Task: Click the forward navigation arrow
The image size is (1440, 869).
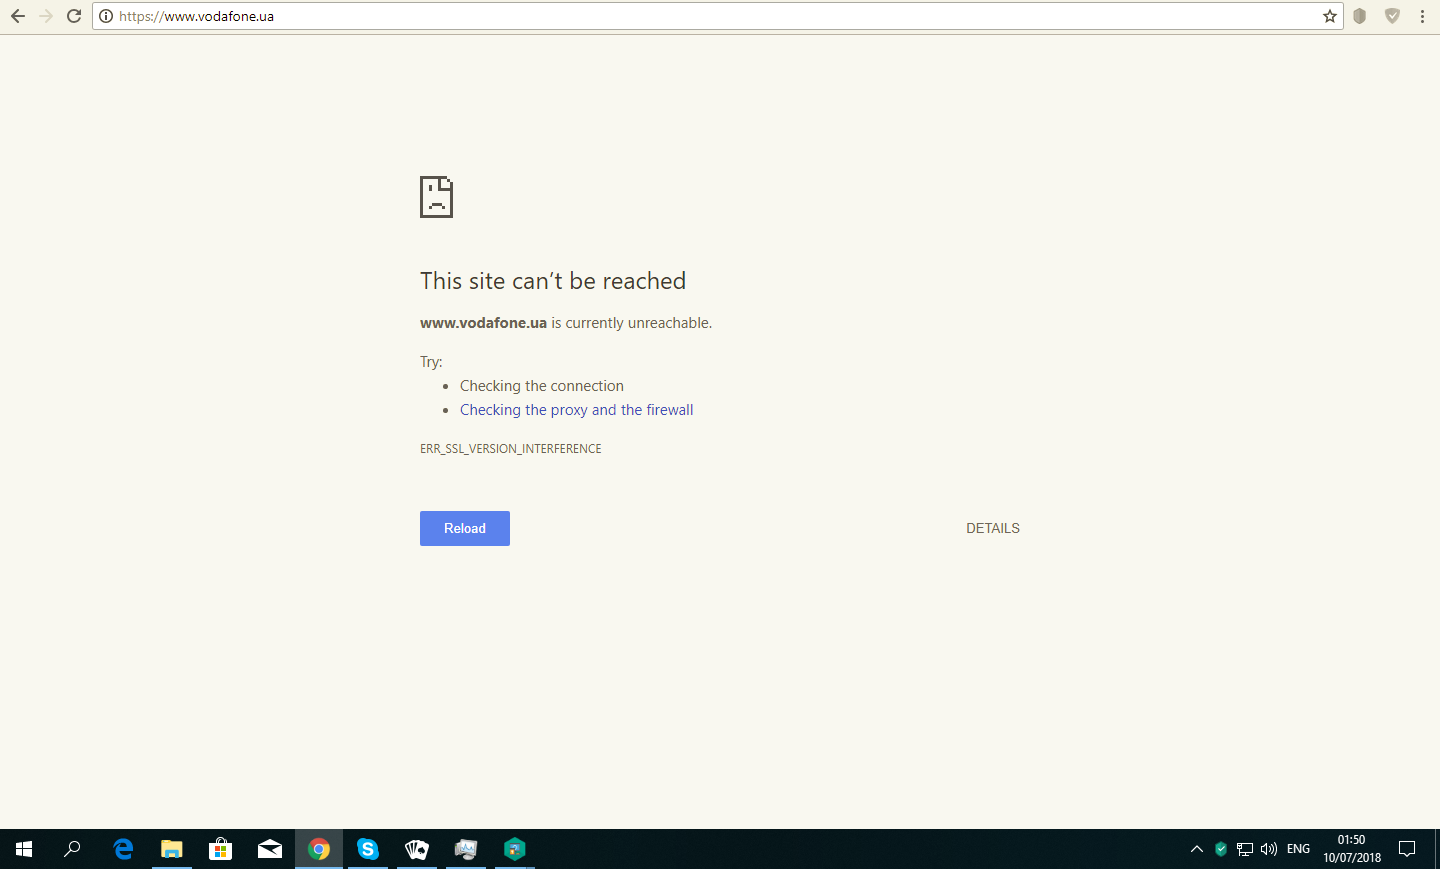Action: (x=46, y=16)
